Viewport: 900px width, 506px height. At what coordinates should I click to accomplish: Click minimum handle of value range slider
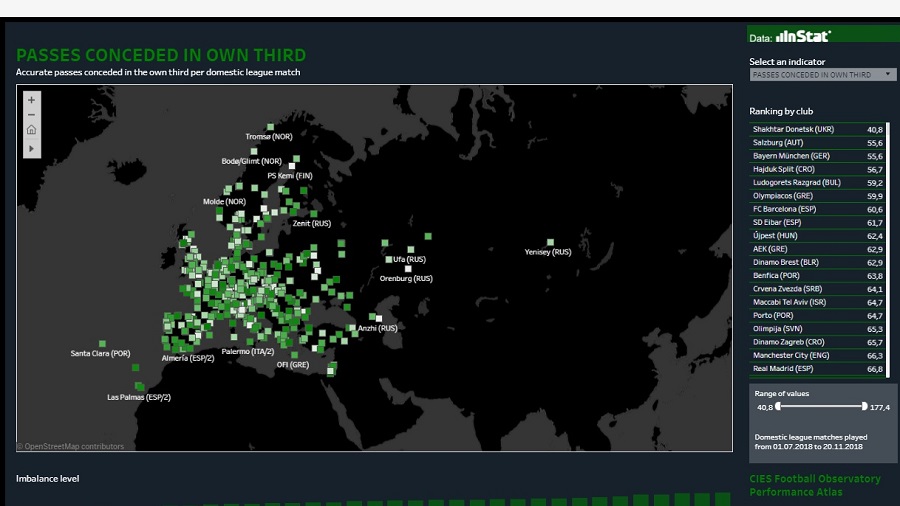[x=778, y=406]
